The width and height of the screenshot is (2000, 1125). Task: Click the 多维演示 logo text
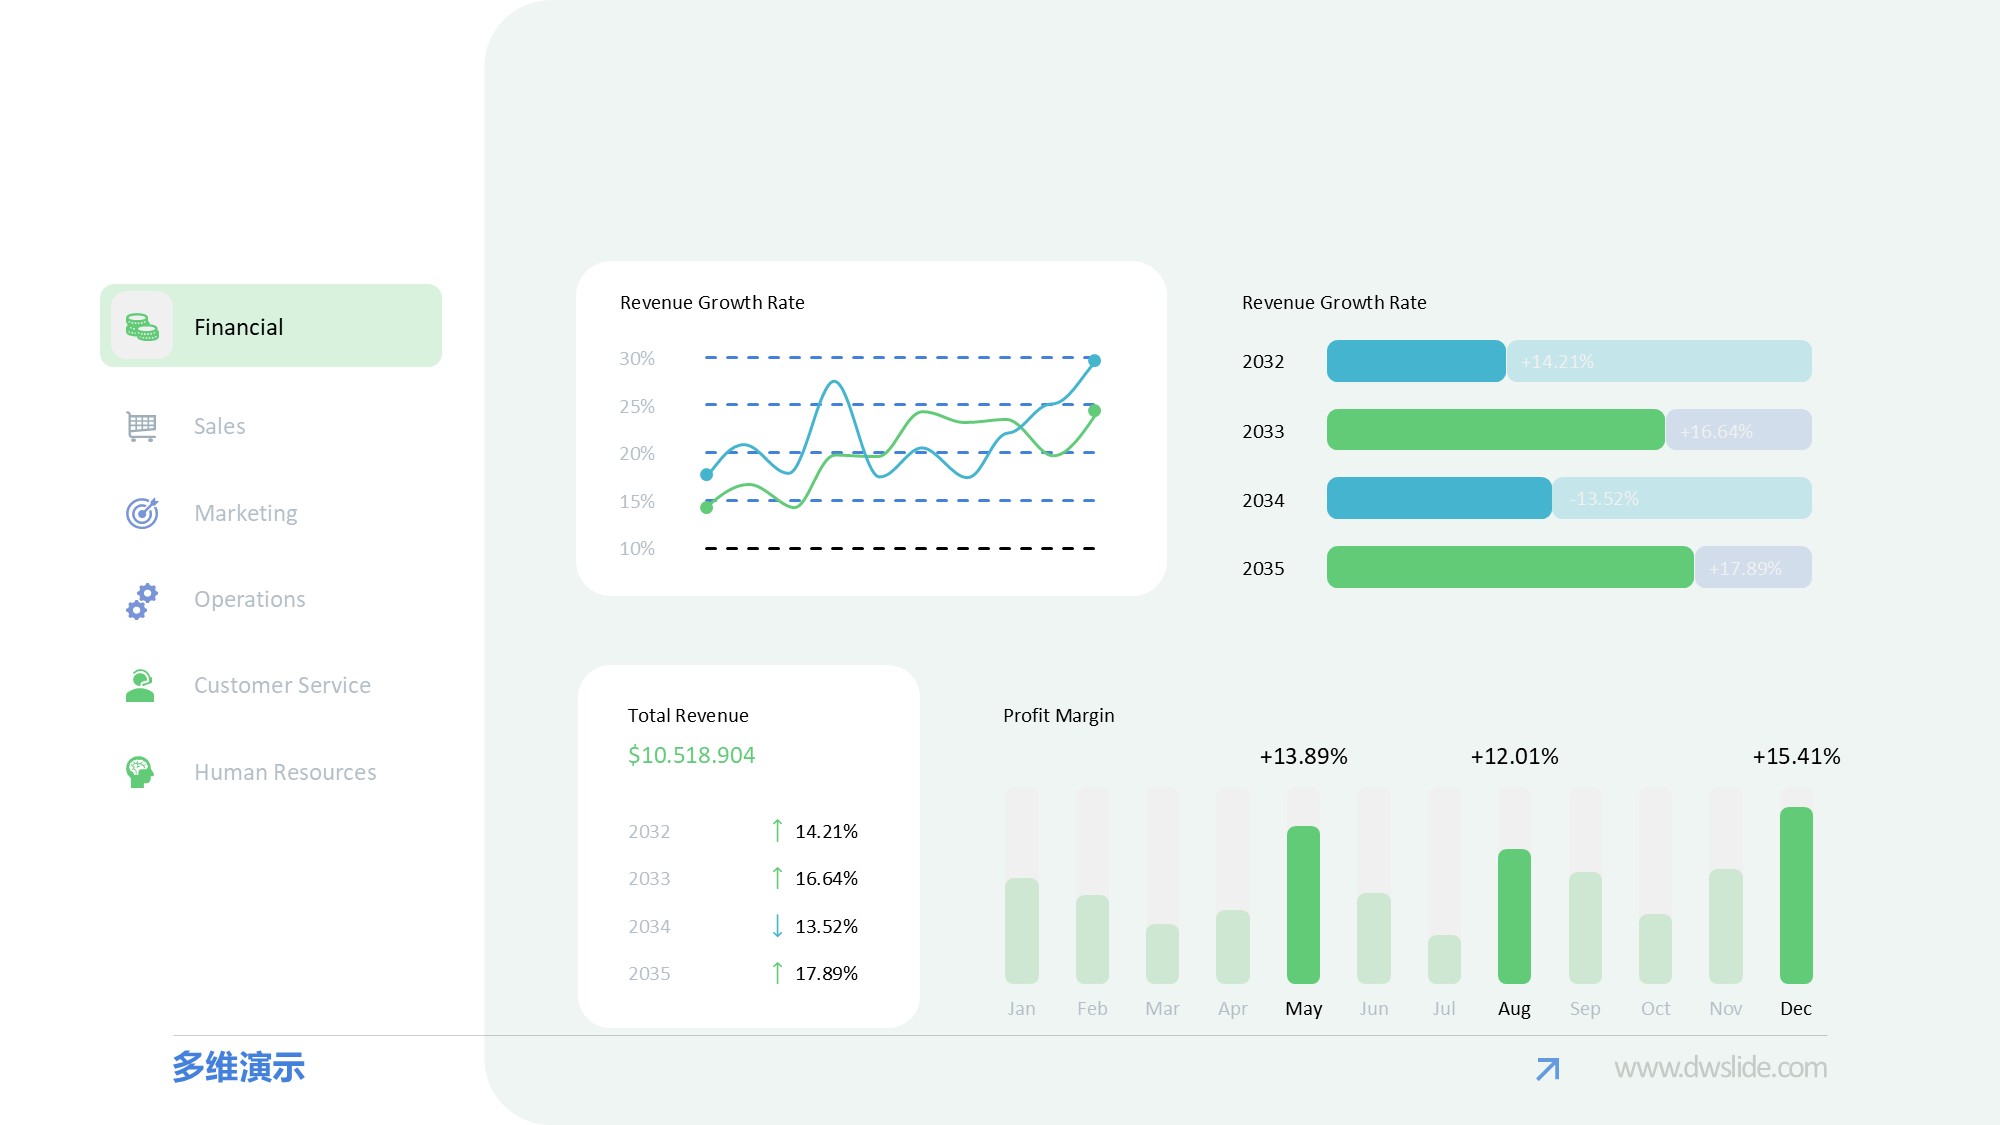coord(238,1067)
